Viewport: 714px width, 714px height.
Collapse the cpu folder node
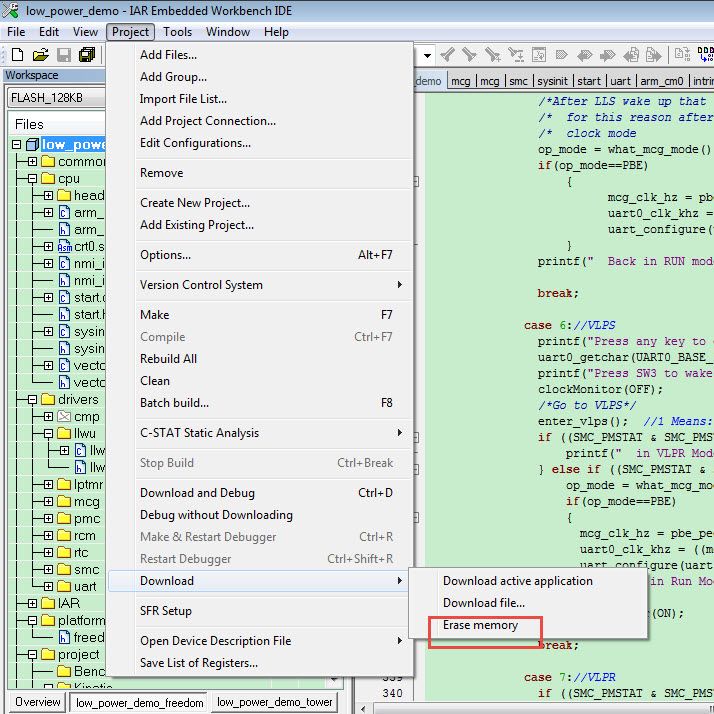[x=32, y=178]
